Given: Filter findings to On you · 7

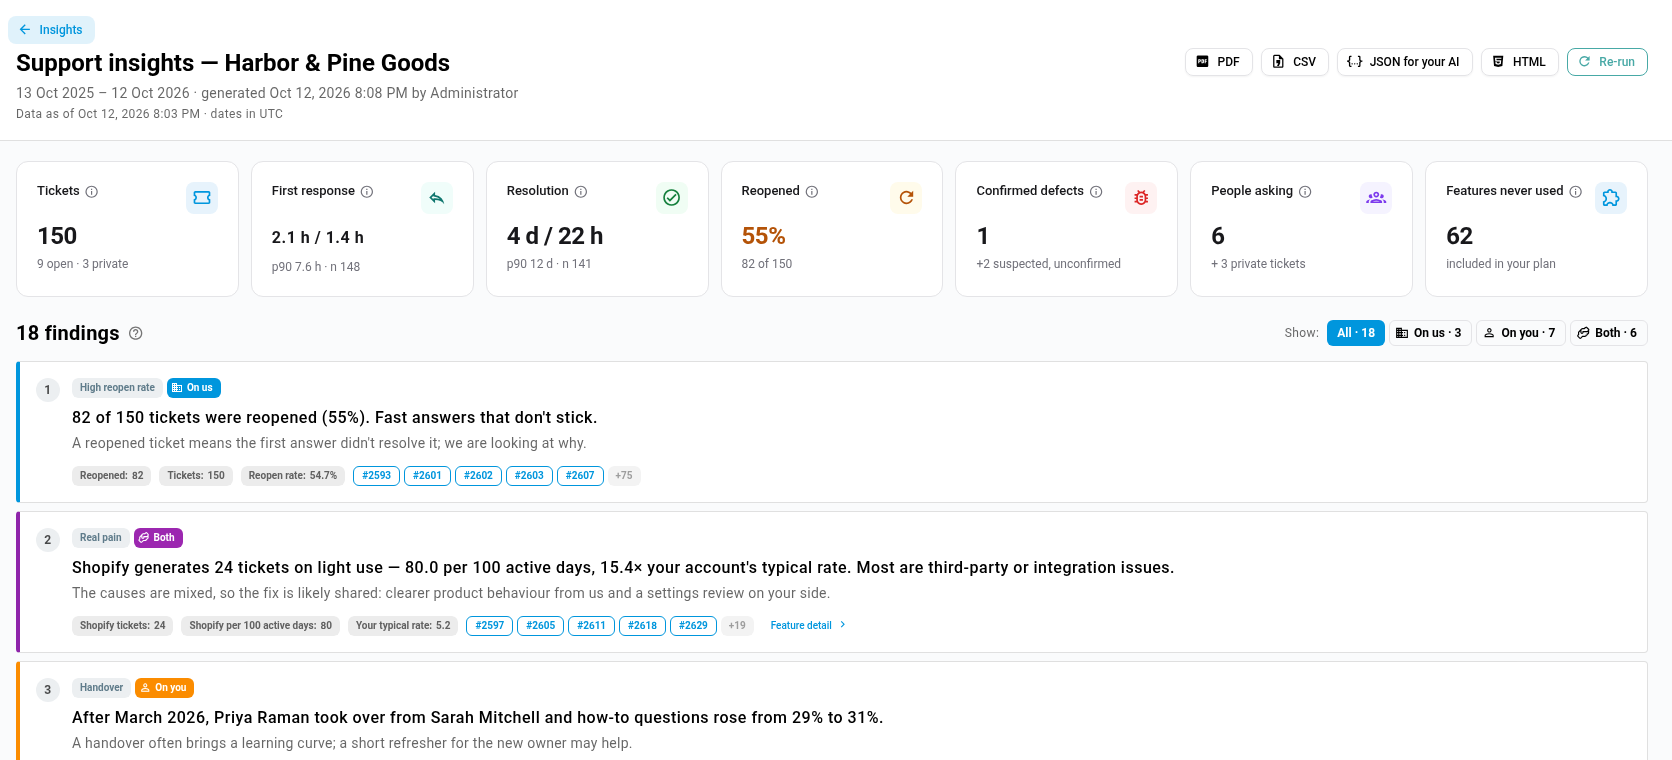Looking at the screenshot, I should click(1520, 333).
